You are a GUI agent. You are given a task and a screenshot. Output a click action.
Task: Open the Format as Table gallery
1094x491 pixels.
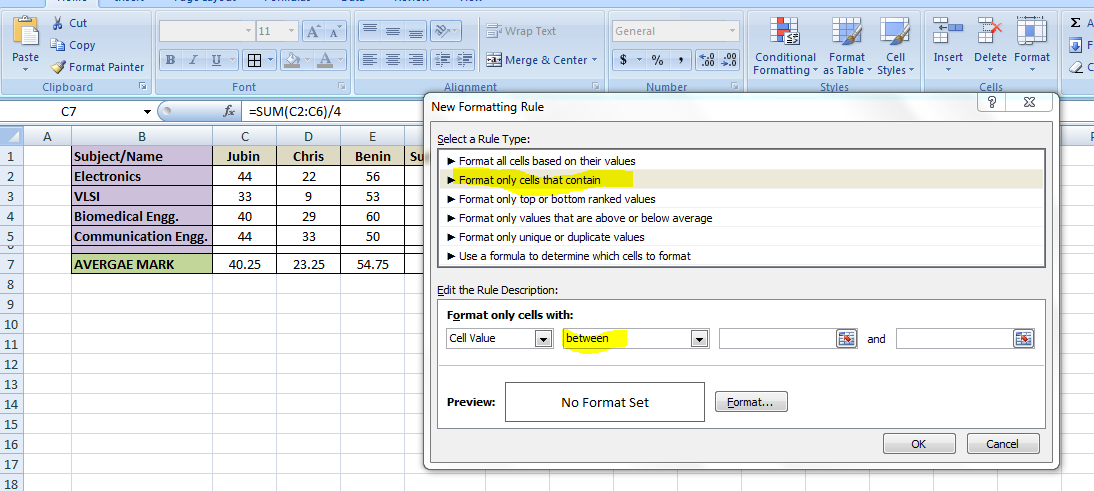click(847, 47)
